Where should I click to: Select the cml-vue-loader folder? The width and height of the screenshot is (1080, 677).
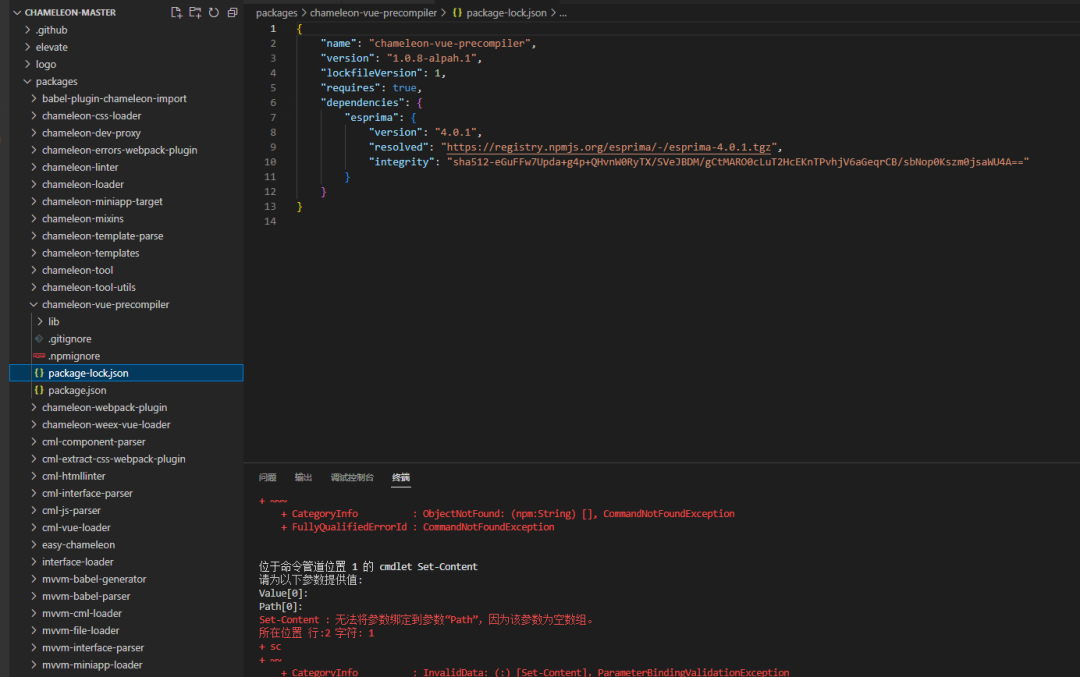76,528
